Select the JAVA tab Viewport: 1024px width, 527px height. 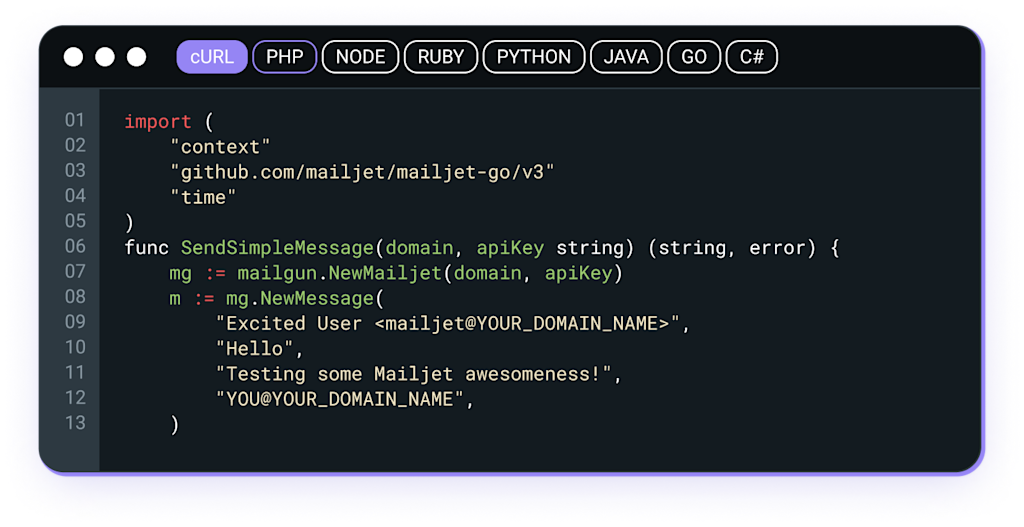(626, 57)
